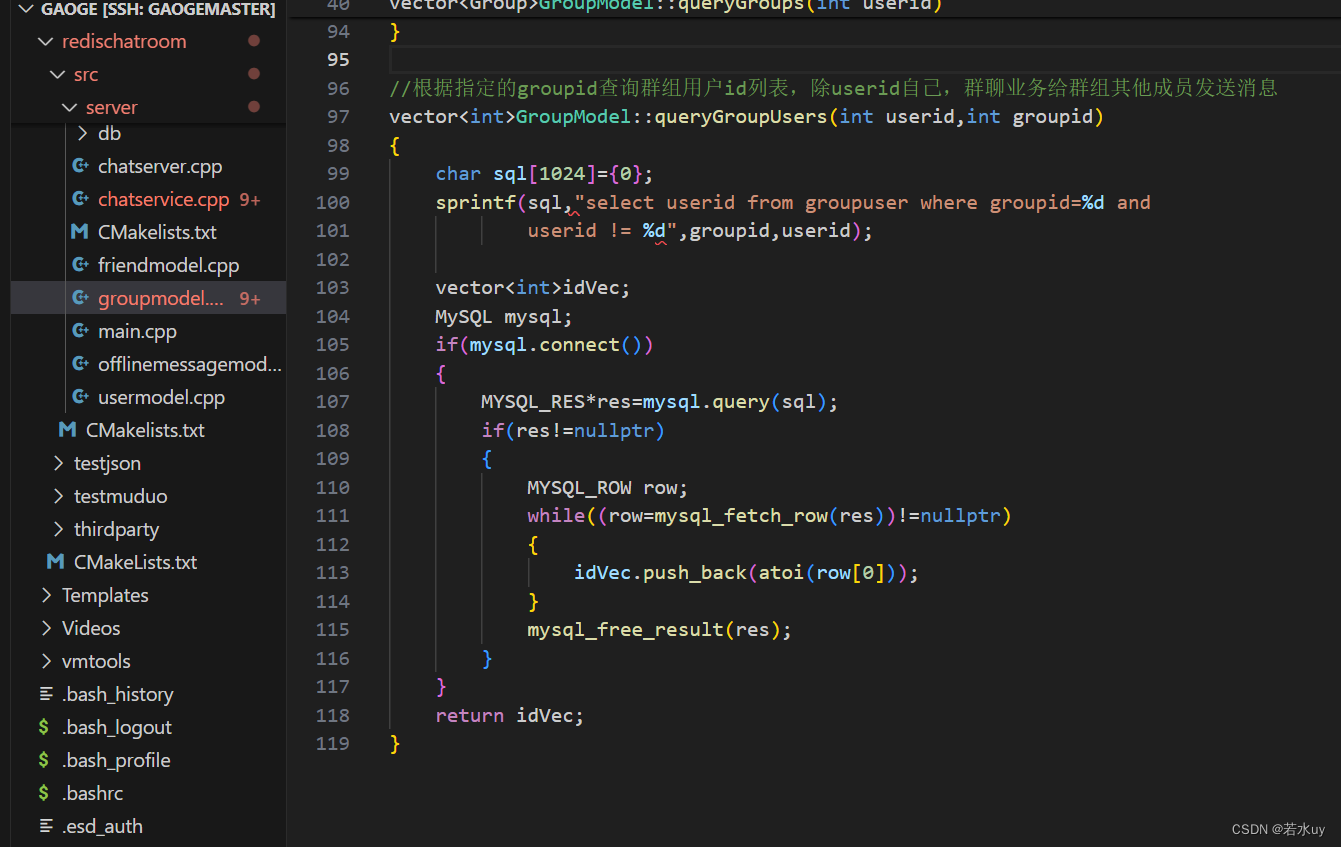Expand the testjson folder chevron

pyautogui.click(x=58, y=464)
